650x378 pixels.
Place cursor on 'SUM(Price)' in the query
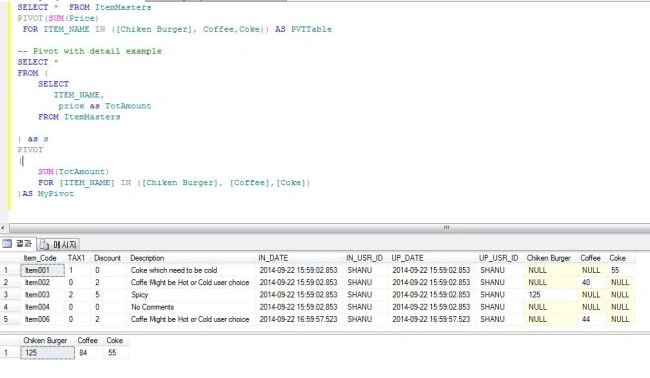(x=73, y=18)
